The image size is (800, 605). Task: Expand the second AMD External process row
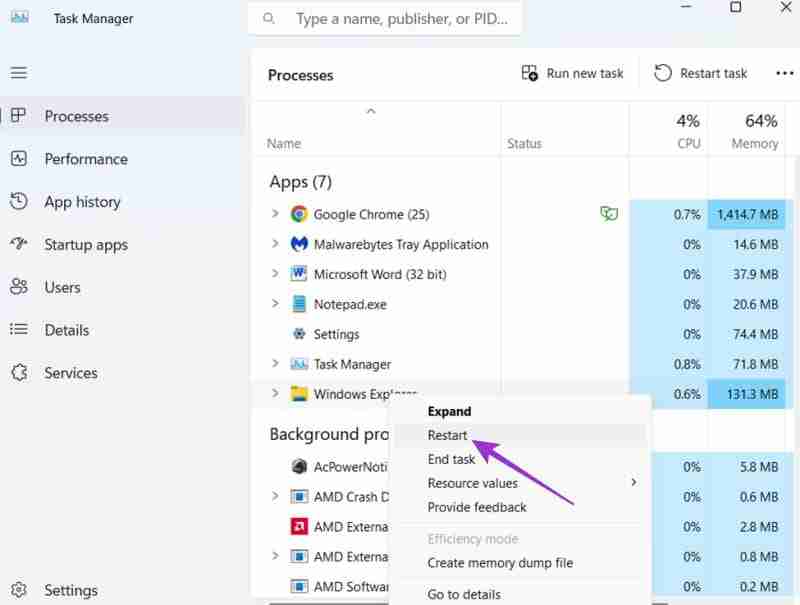[x=275, y=556]
